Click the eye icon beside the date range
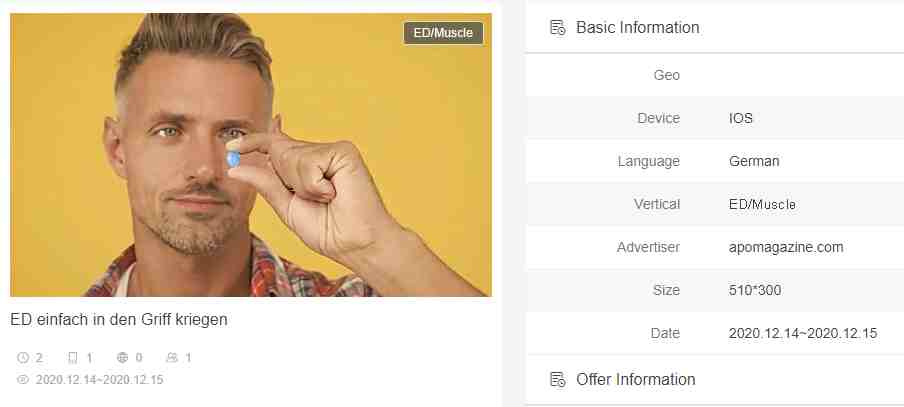This screenshot has height=407, width=904. [x=22, y=380]
